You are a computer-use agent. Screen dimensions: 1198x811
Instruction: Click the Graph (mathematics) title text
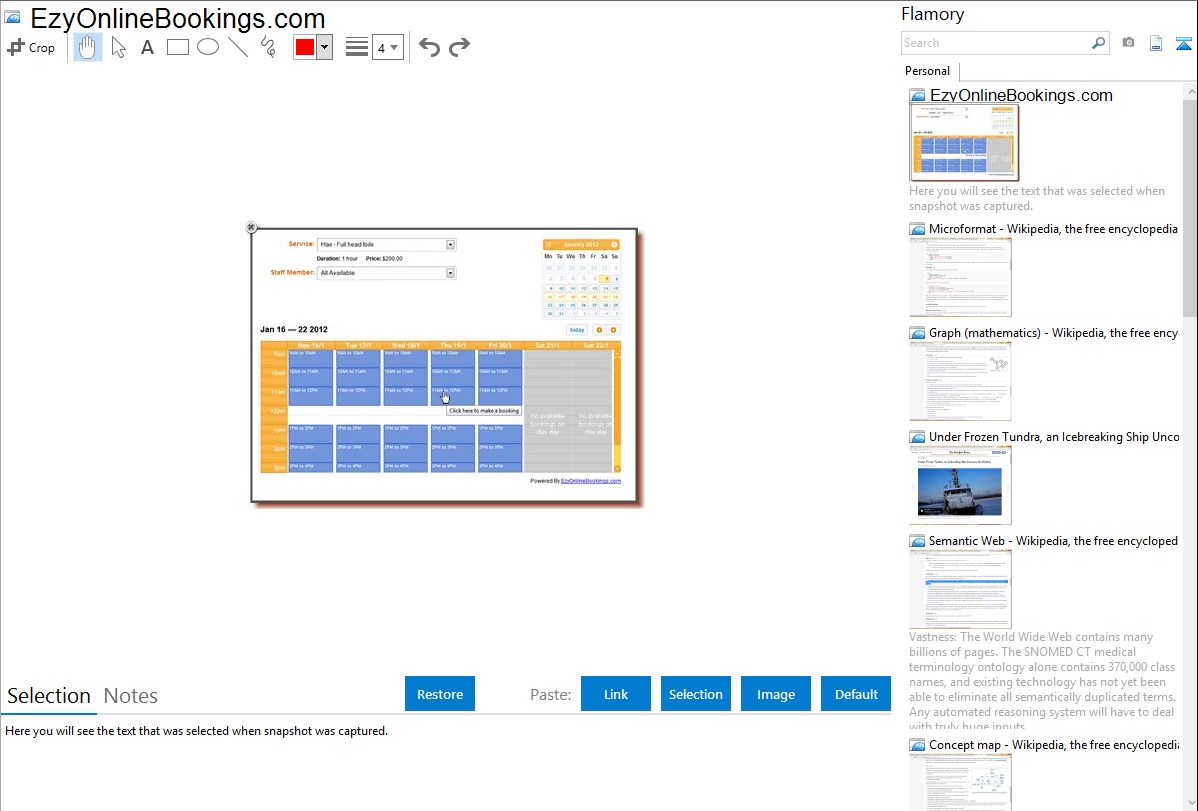1053,333
